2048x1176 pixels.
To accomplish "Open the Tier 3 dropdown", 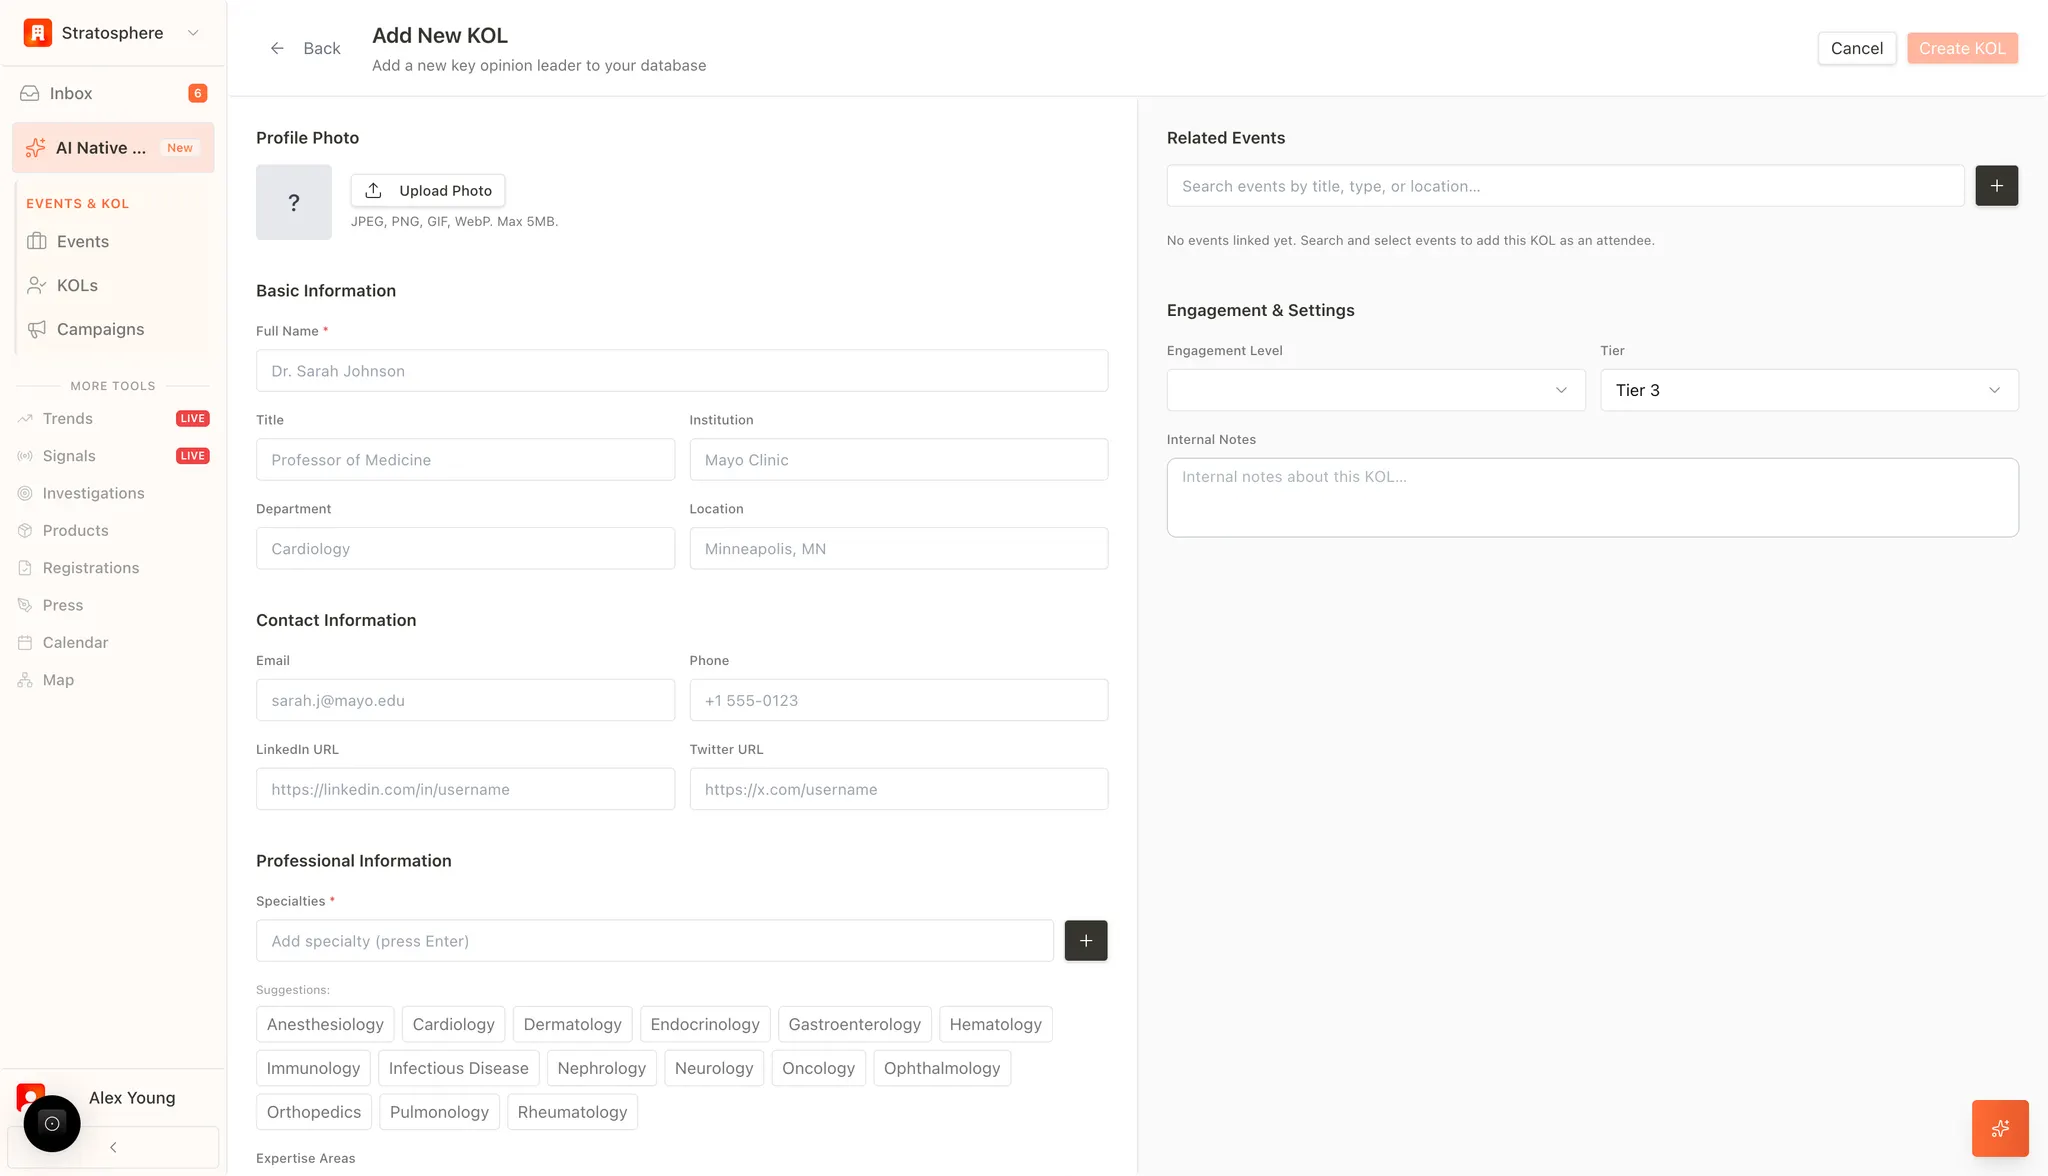I will [x=1806, y=390].
